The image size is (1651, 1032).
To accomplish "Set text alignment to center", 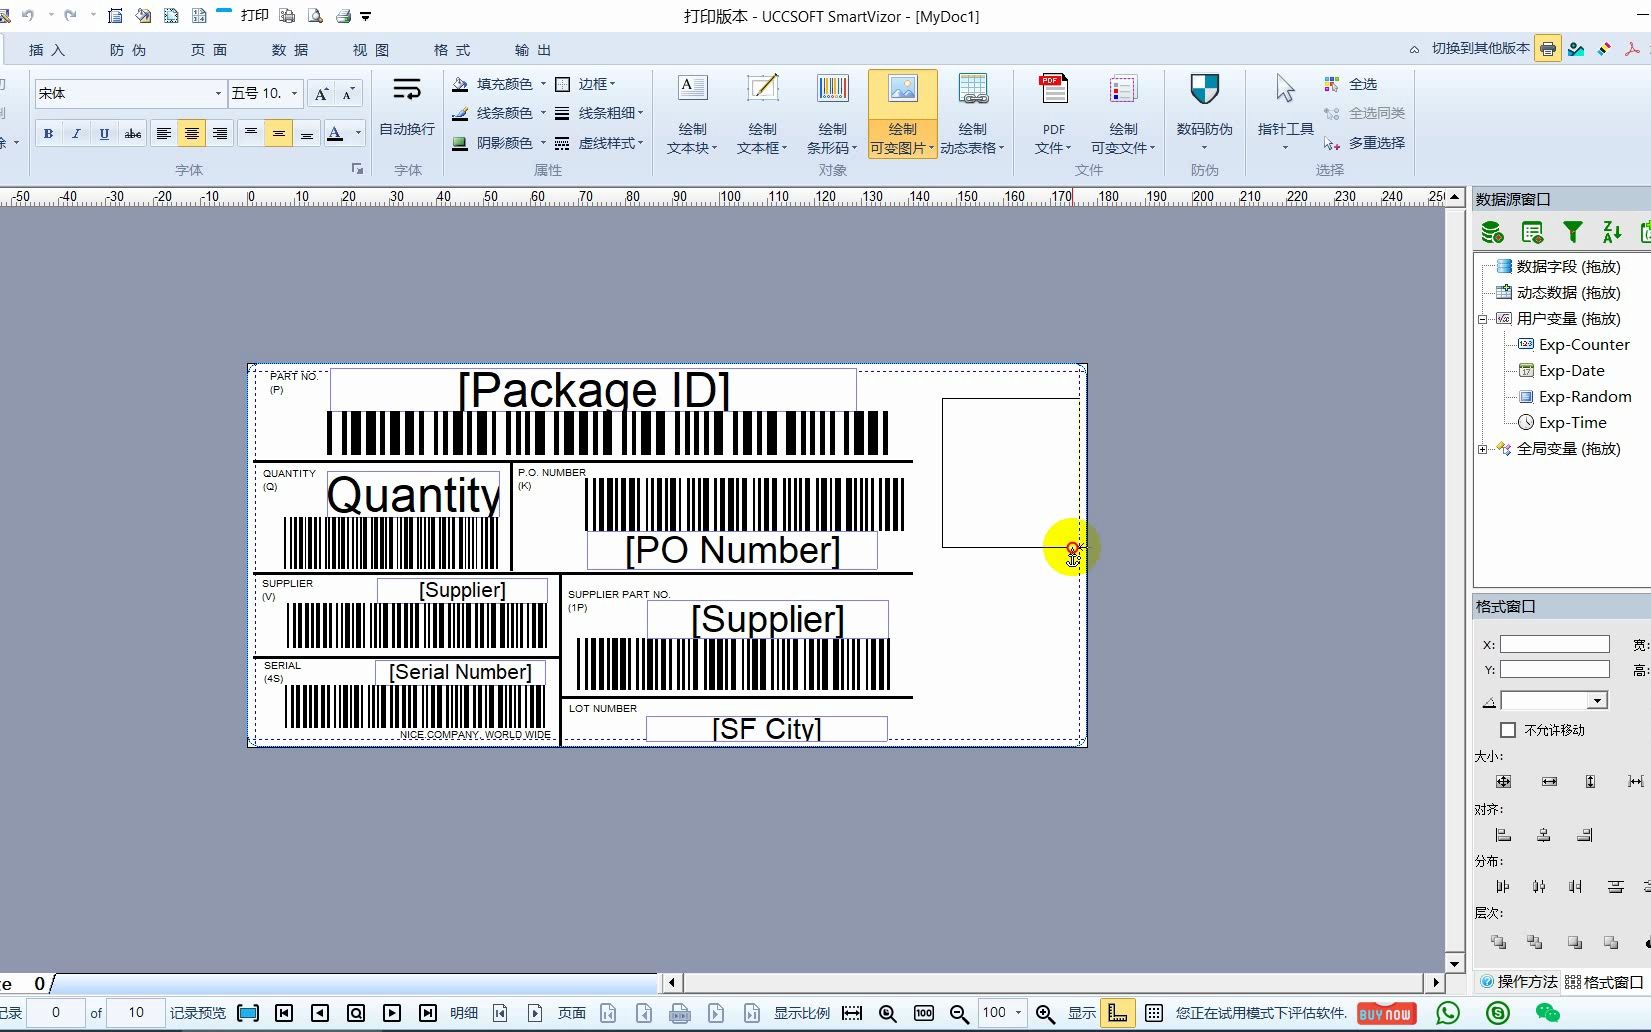I will click(x=192, y=133).
